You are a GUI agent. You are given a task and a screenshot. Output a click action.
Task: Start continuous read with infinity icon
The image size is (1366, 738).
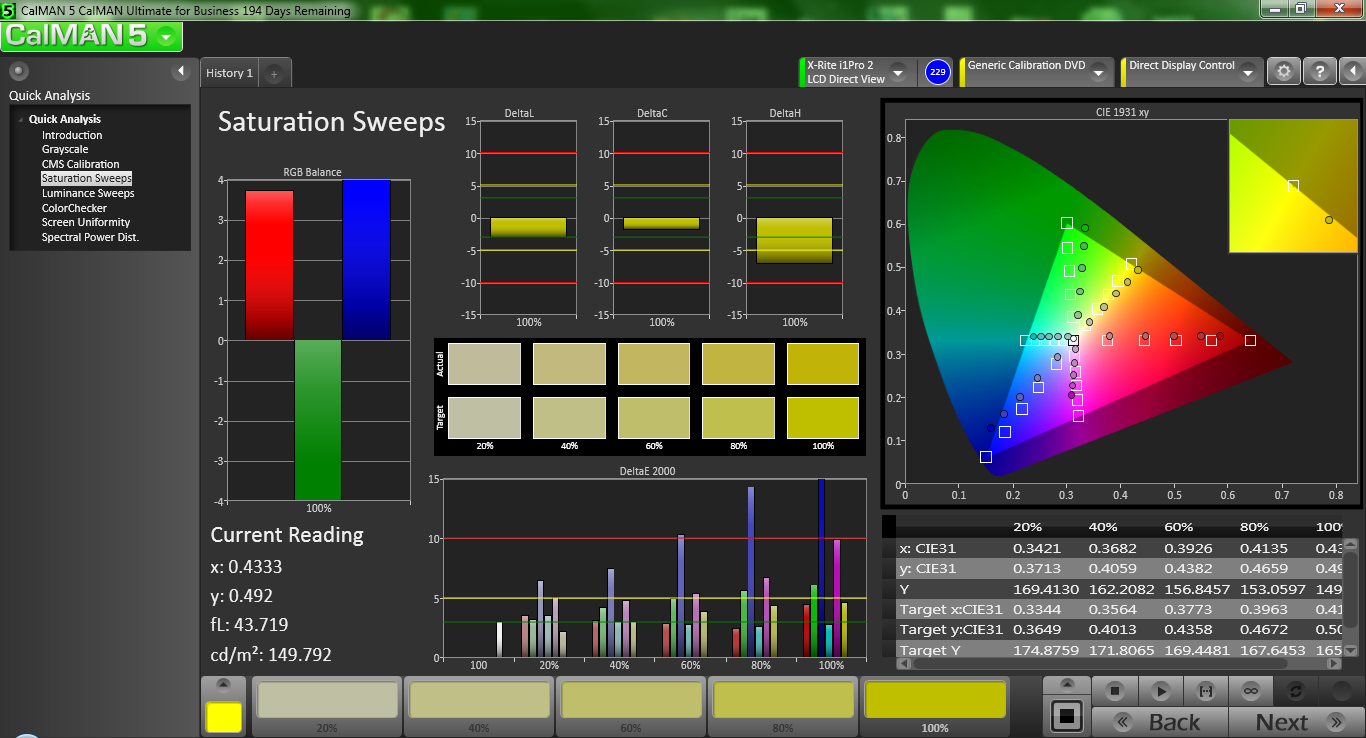coord(1250,691)
